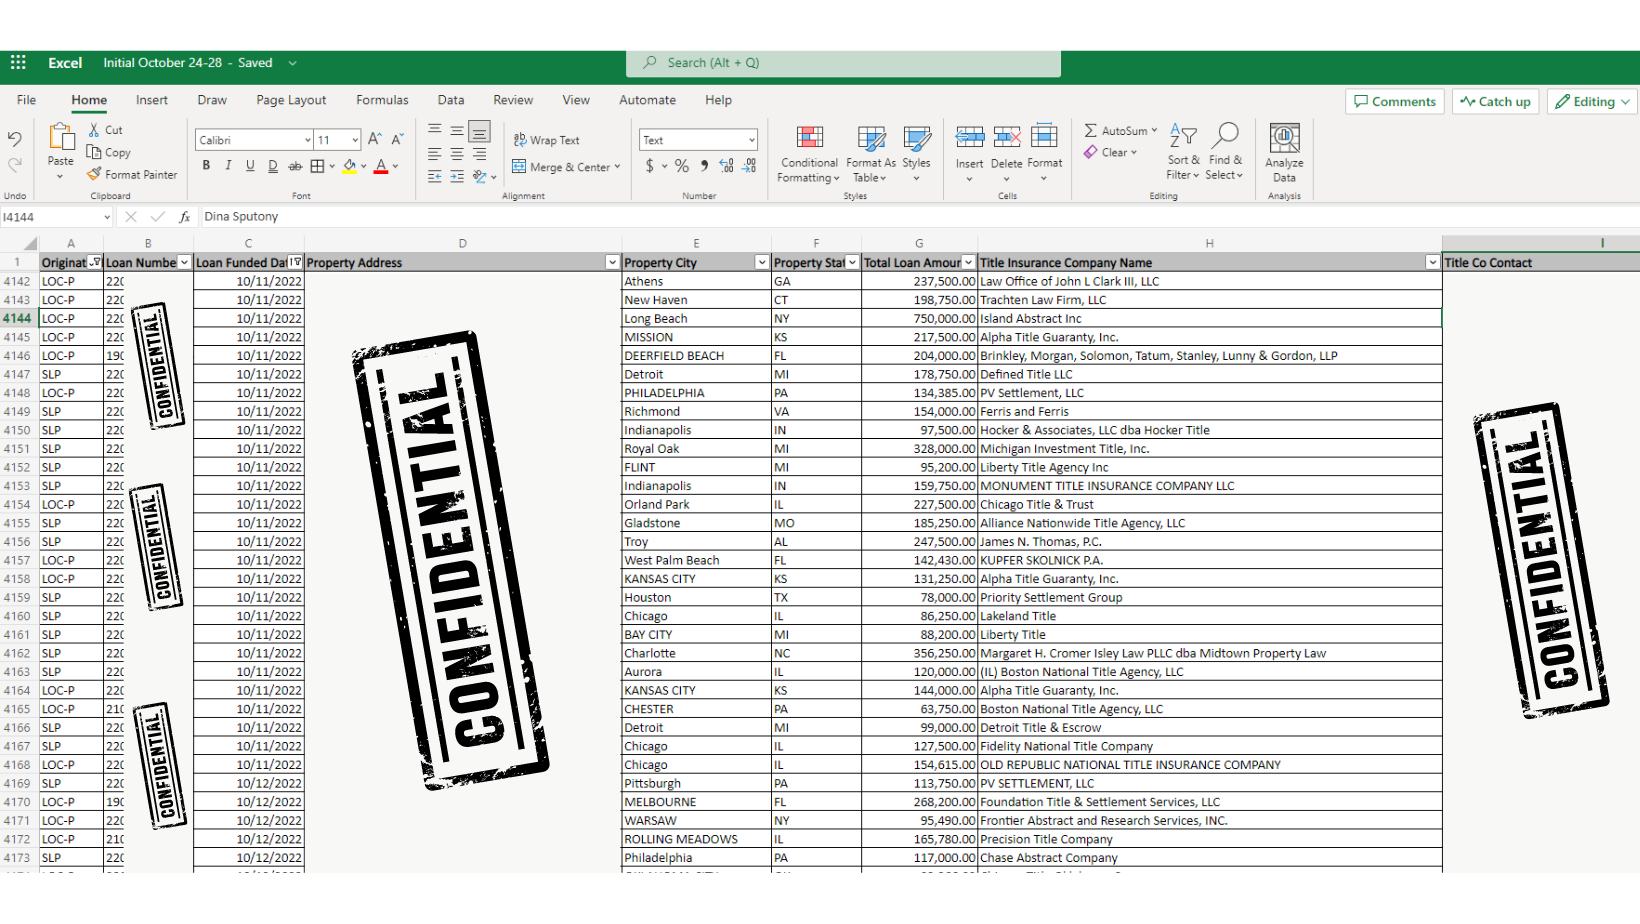Toggle Italic formatting
The width and height of the screenshot is (1640, 924).
coord(228,166)
